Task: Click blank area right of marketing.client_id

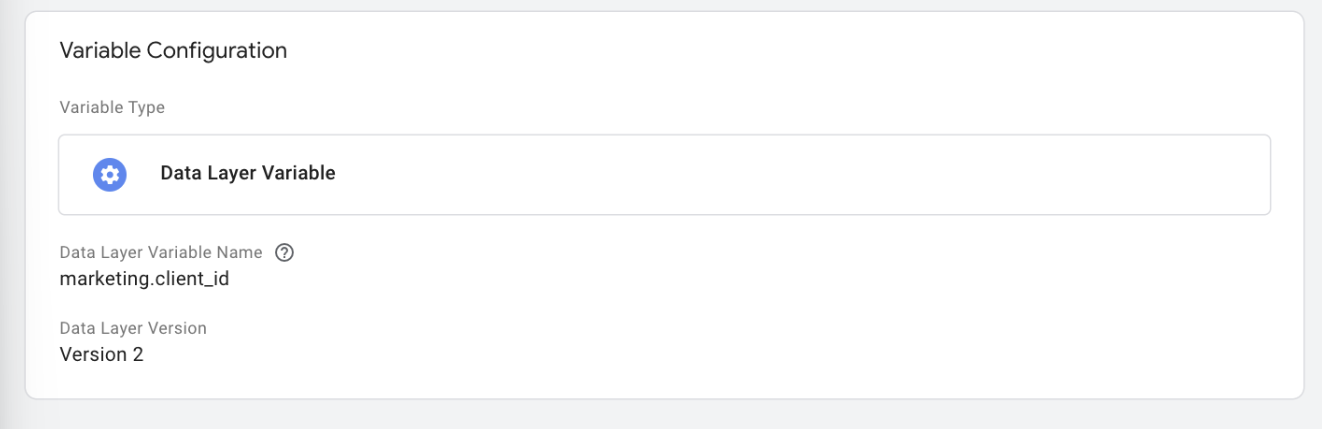Action: (x=700, y=279)
